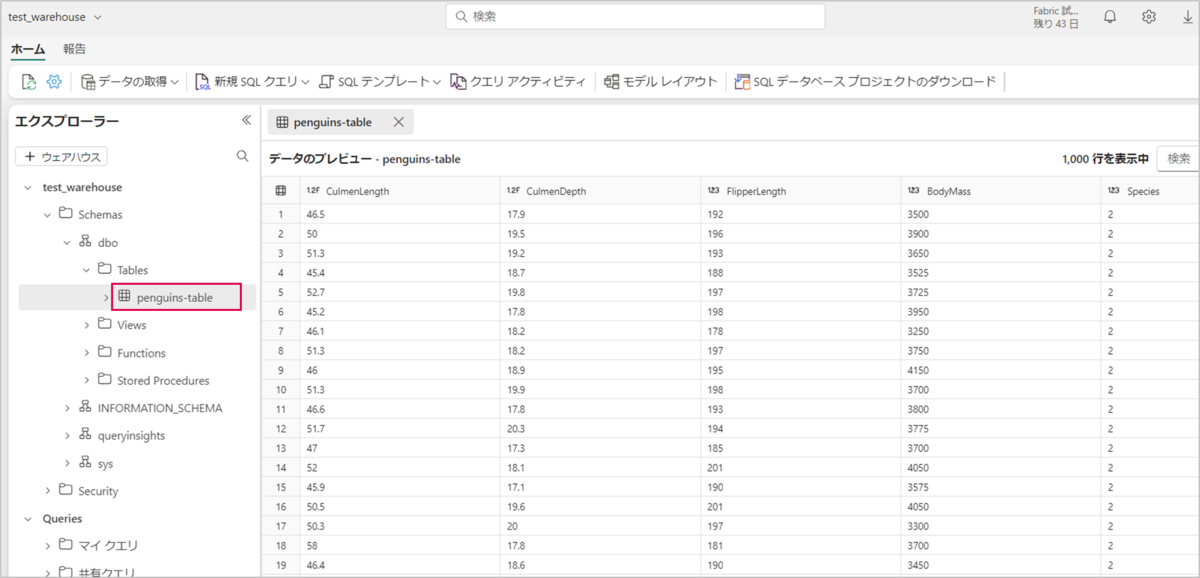Viewport: 1200px width, 578px height.
Task: Click the blue gear settings icon in toolbar
Action: tap(55, 82)
